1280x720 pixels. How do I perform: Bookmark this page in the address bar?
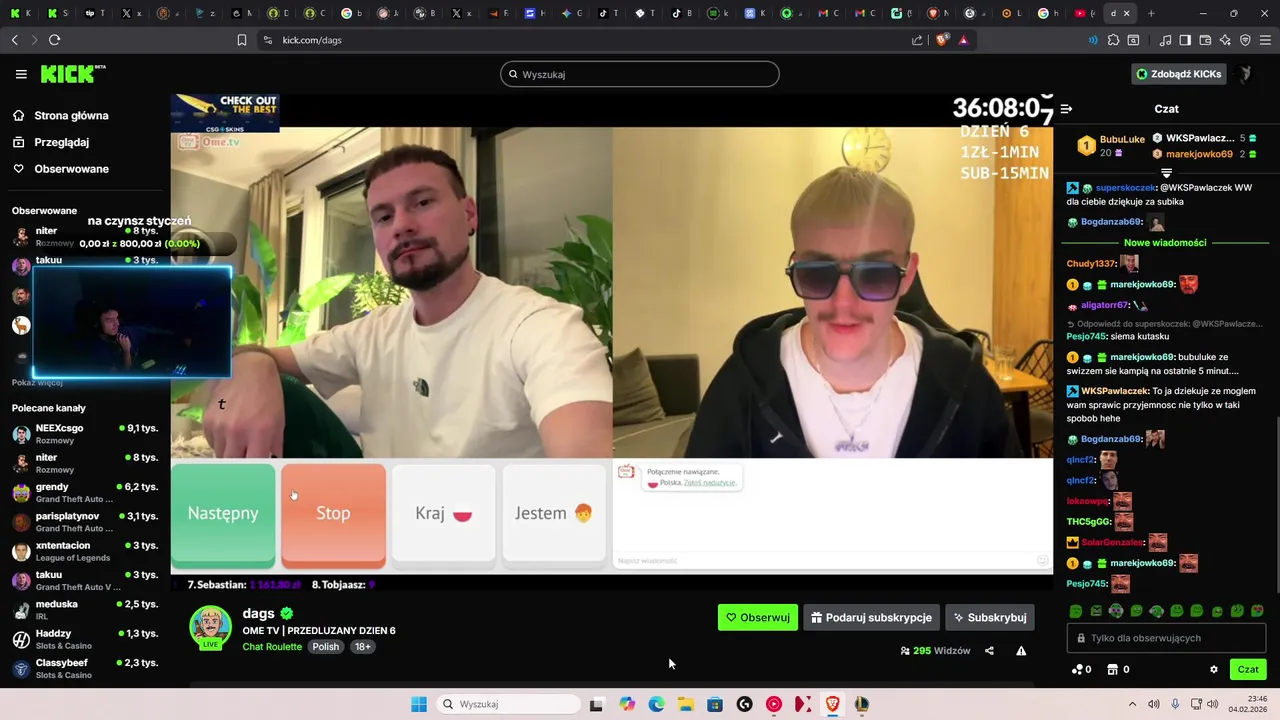pos(242,40)
